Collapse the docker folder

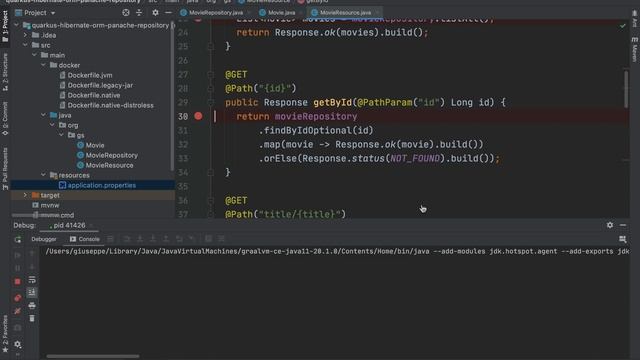tap(43, 65)
